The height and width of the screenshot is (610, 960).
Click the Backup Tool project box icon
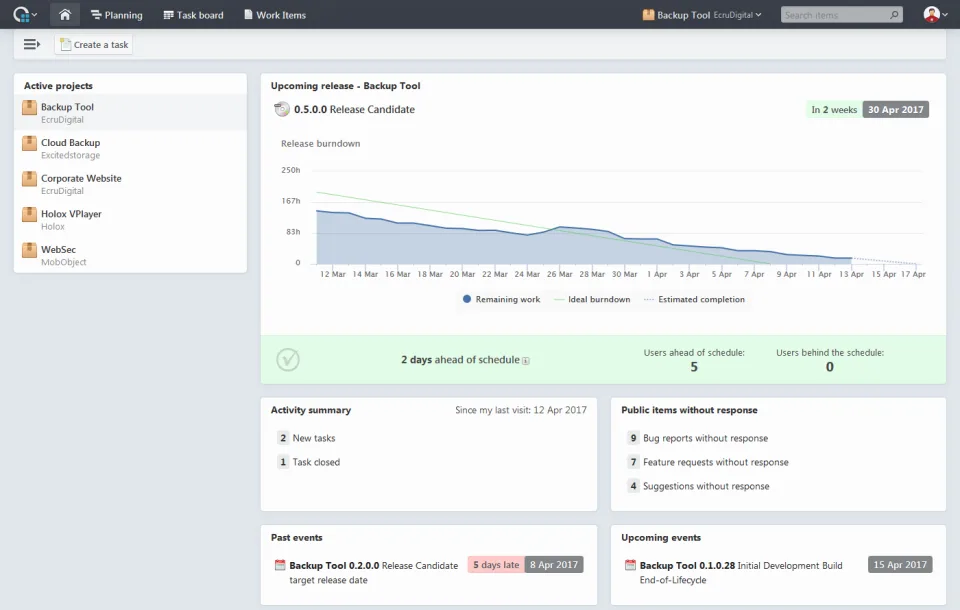pyautogui.click(x=29, y=108)
